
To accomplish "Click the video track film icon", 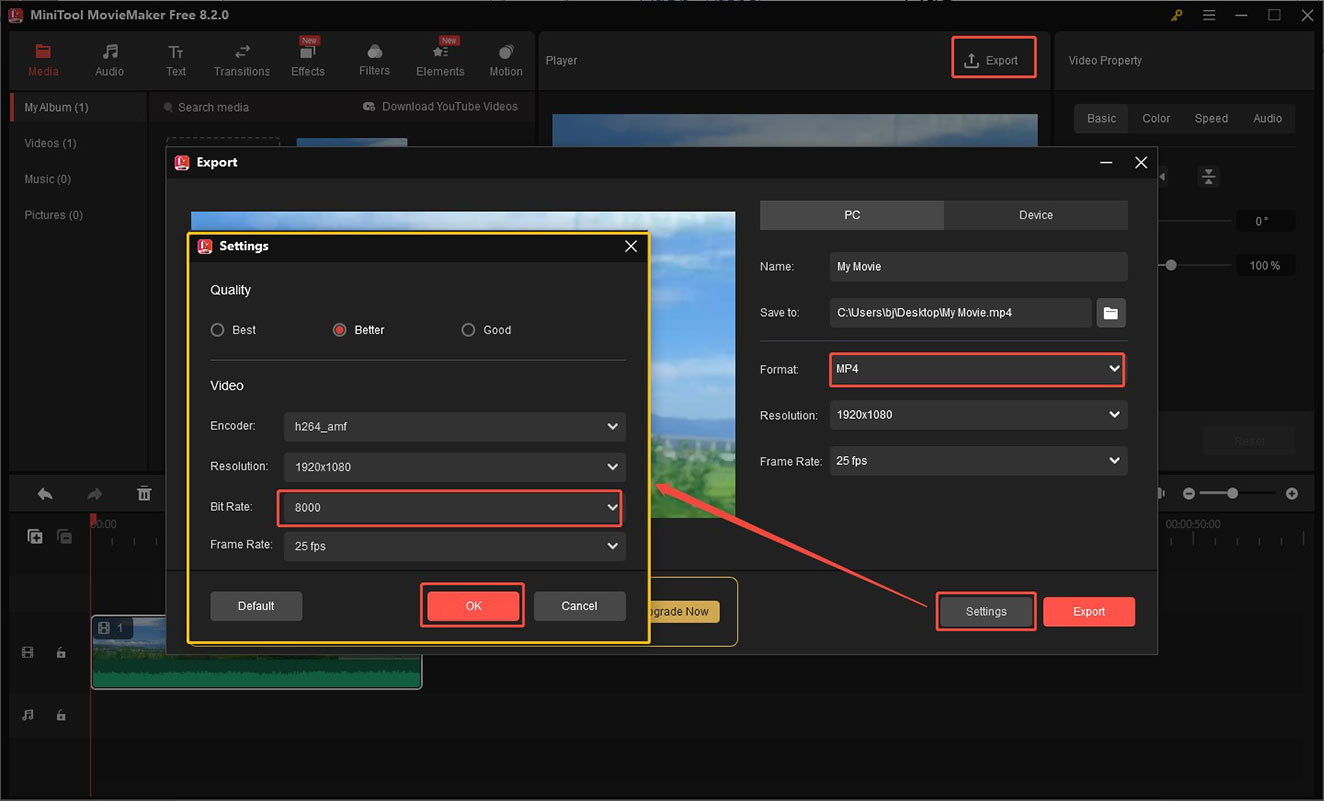I will pyautogui.click(x=28, y=653).
